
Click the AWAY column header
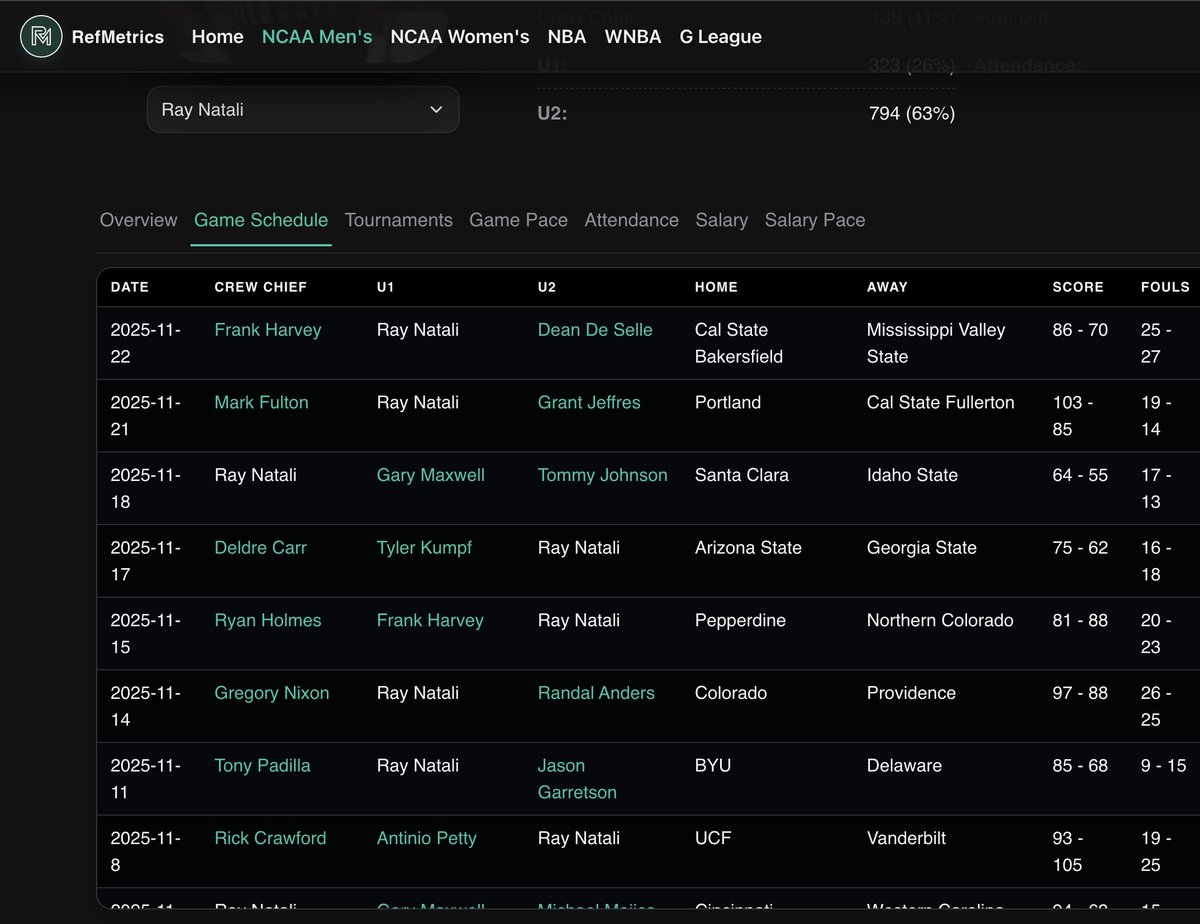pyautogui.click(x=887, y=287)
